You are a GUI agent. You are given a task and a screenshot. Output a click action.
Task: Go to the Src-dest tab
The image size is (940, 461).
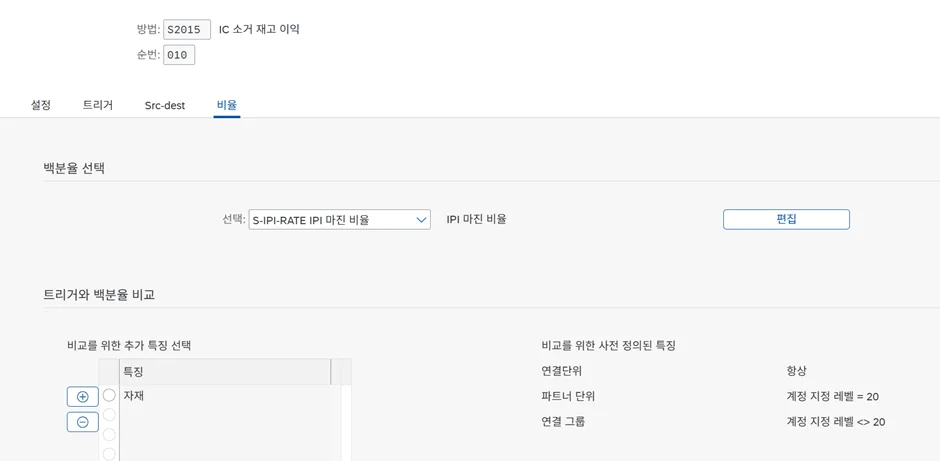coord(165,105)
